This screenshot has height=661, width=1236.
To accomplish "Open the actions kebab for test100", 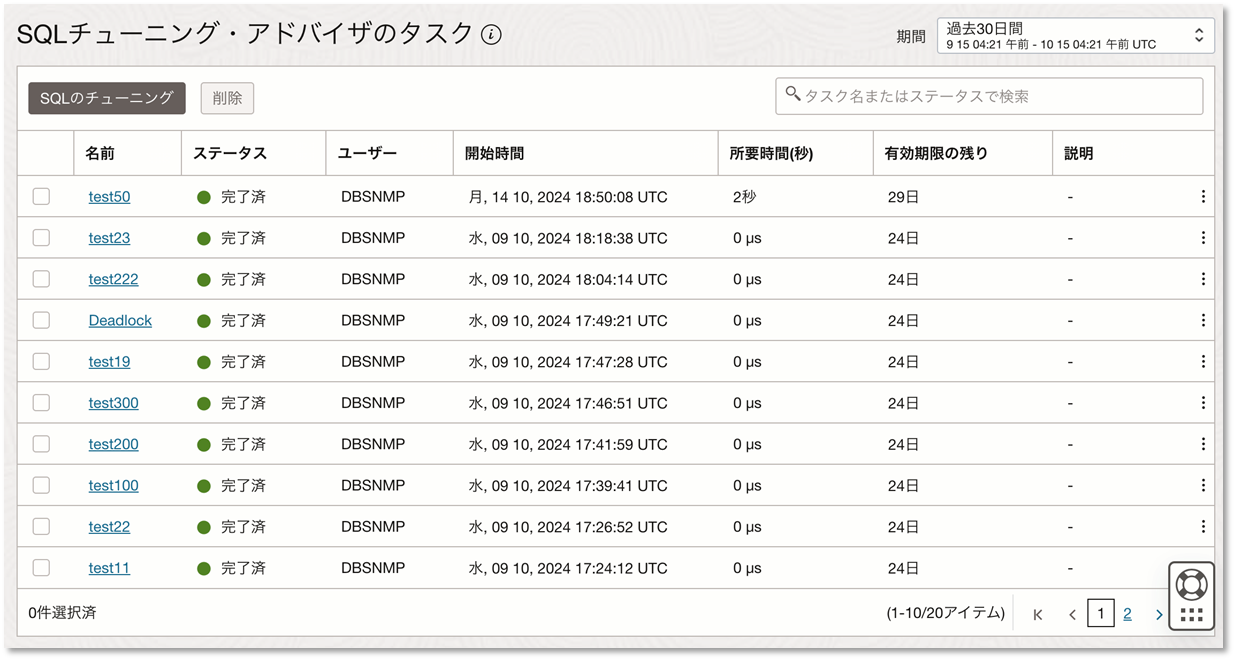I will (x=1203, y=485).
